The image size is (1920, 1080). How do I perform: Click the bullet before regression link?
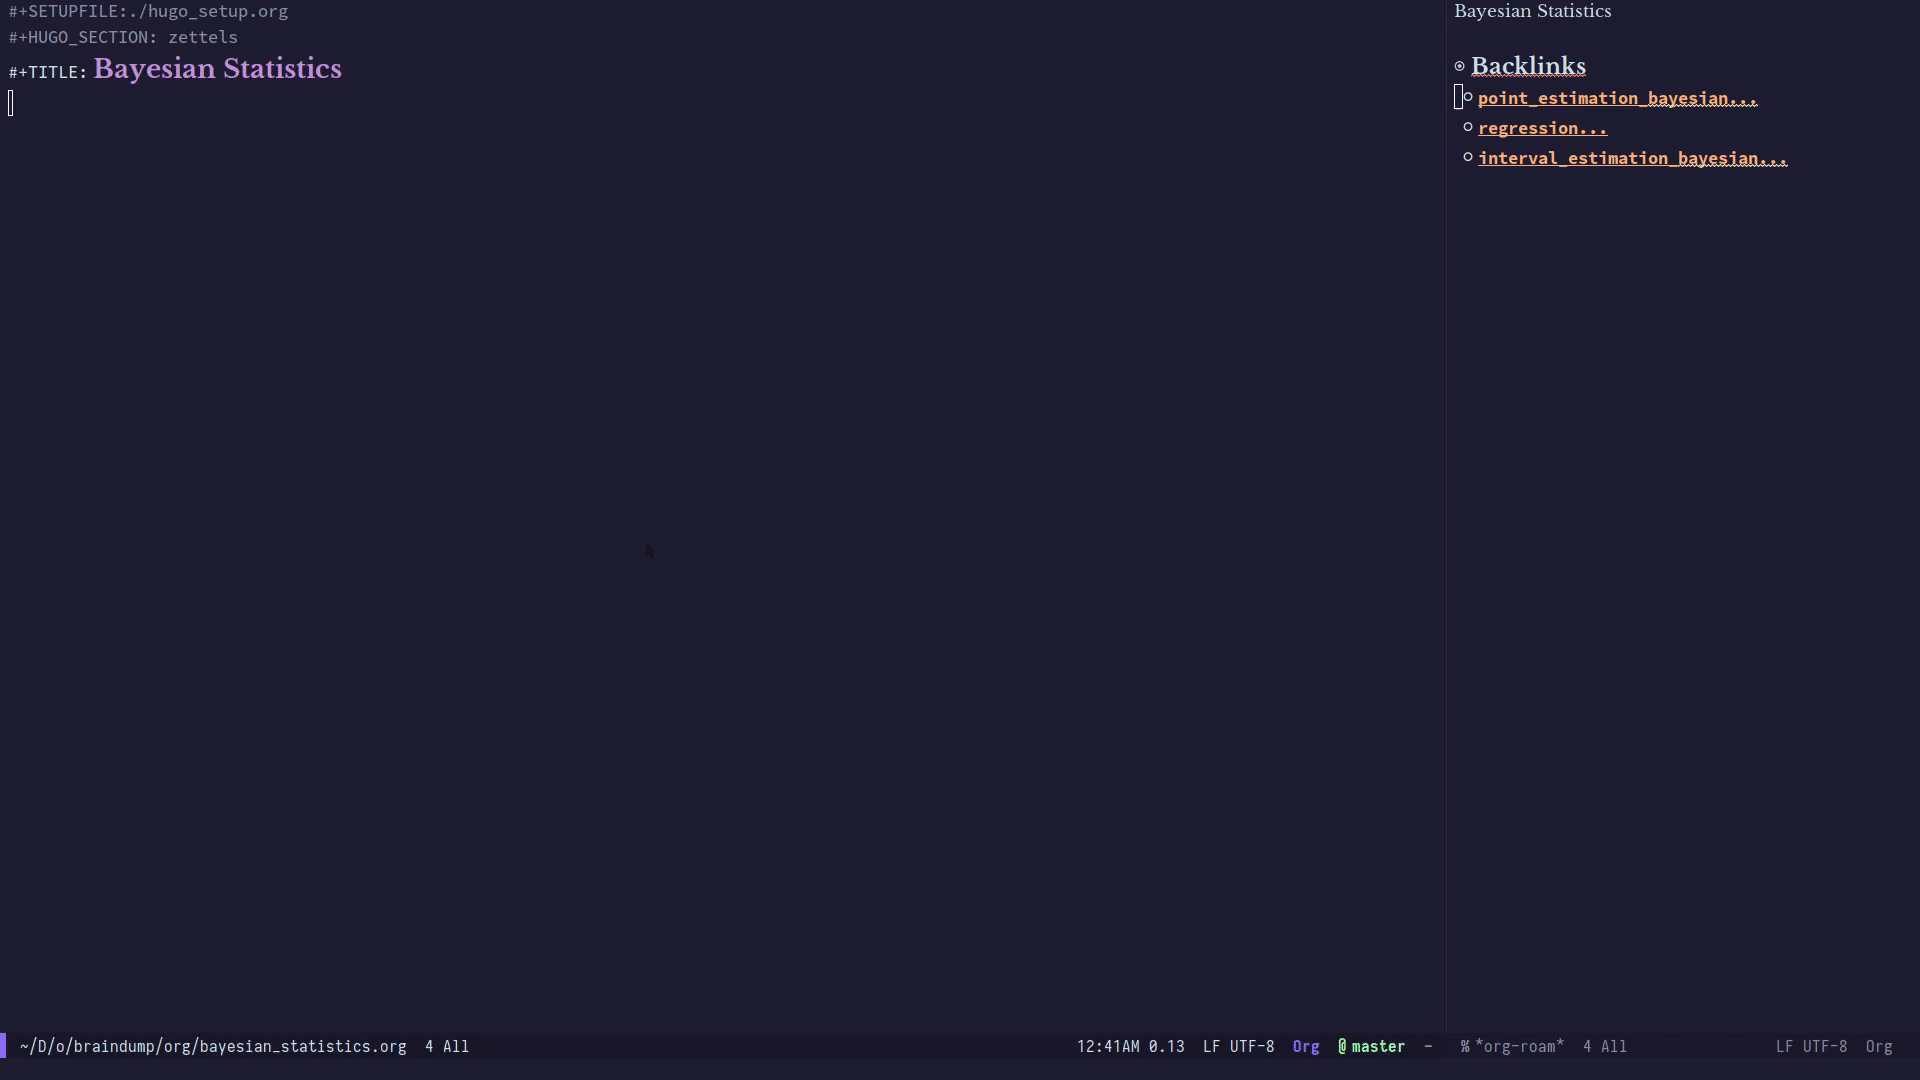(1468, 127)
